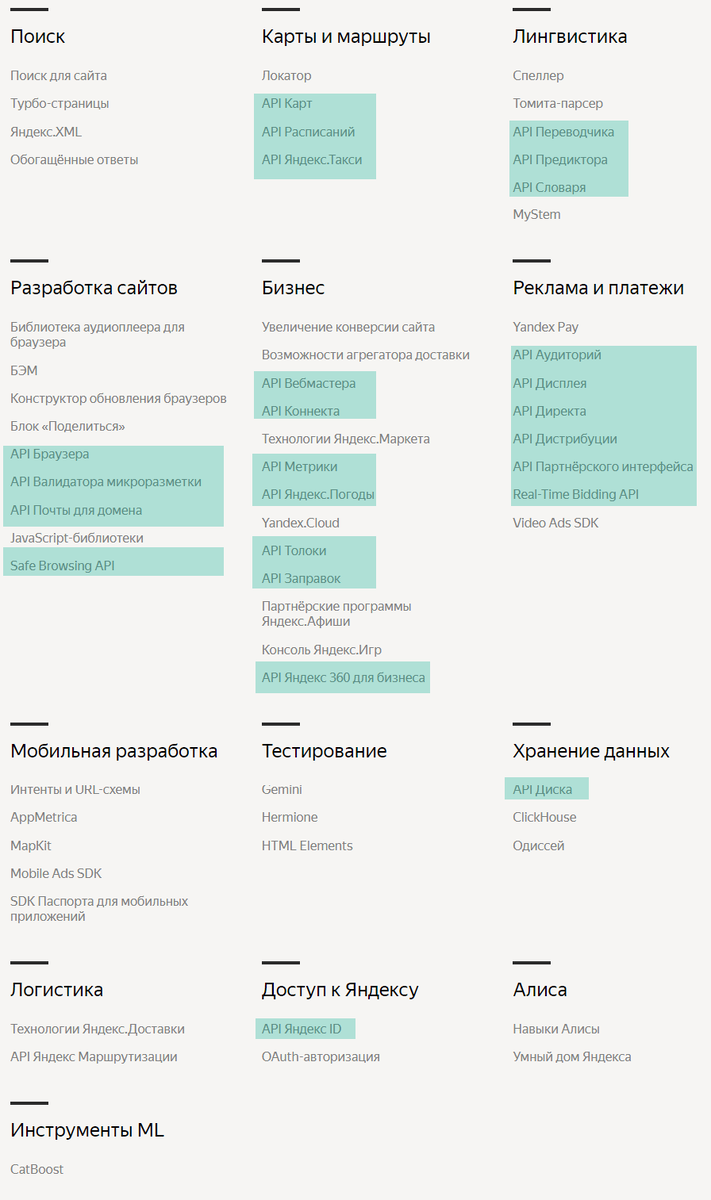Open the CatBoost link
The width and height of the screenshot is (711, 1200).
click(37, 1169)
